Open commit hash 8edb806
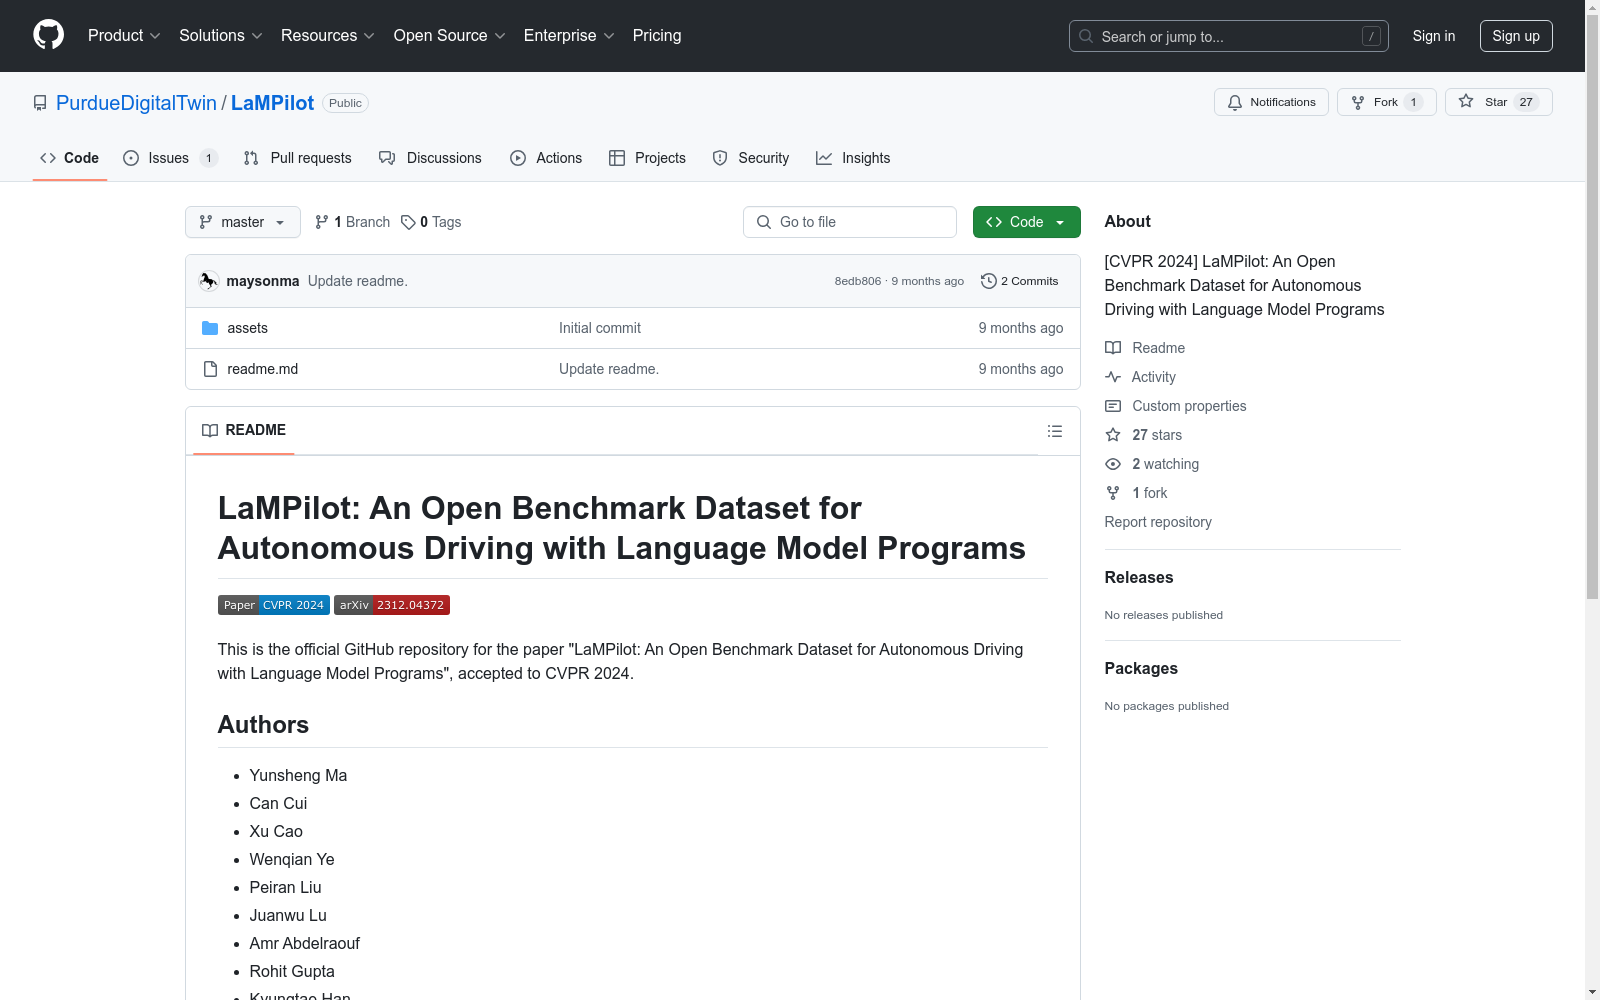Viewport: 1600px width, 1000px height. (x=858, y=281)
